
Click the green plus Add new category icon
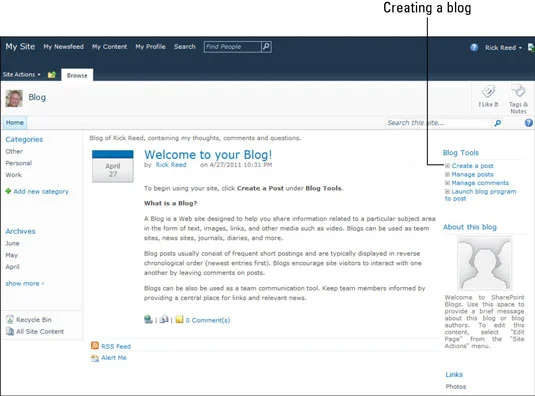tap(9, 191)
